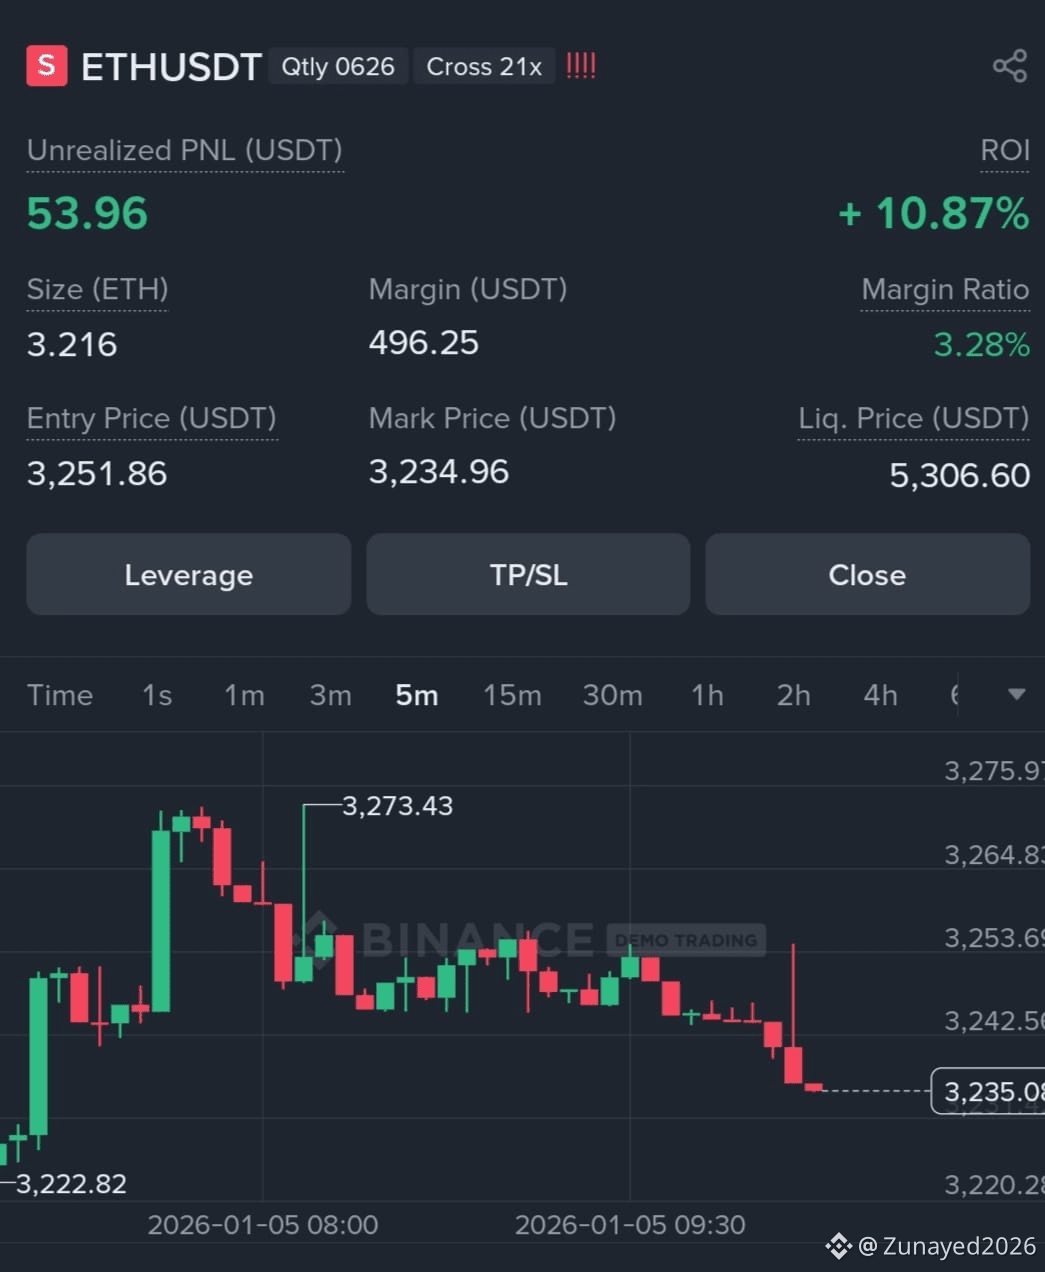The width and height of the screenshot is (1045, 1272).
Task: Tap the Liq. Price (USDT) label
Action: click(914, 418)
